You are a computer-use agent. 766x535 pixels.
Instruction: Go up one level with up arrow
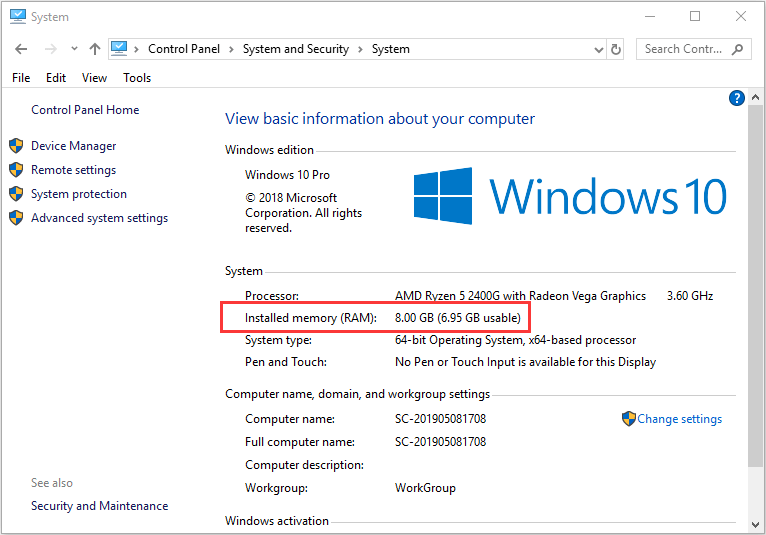[95, 49]
